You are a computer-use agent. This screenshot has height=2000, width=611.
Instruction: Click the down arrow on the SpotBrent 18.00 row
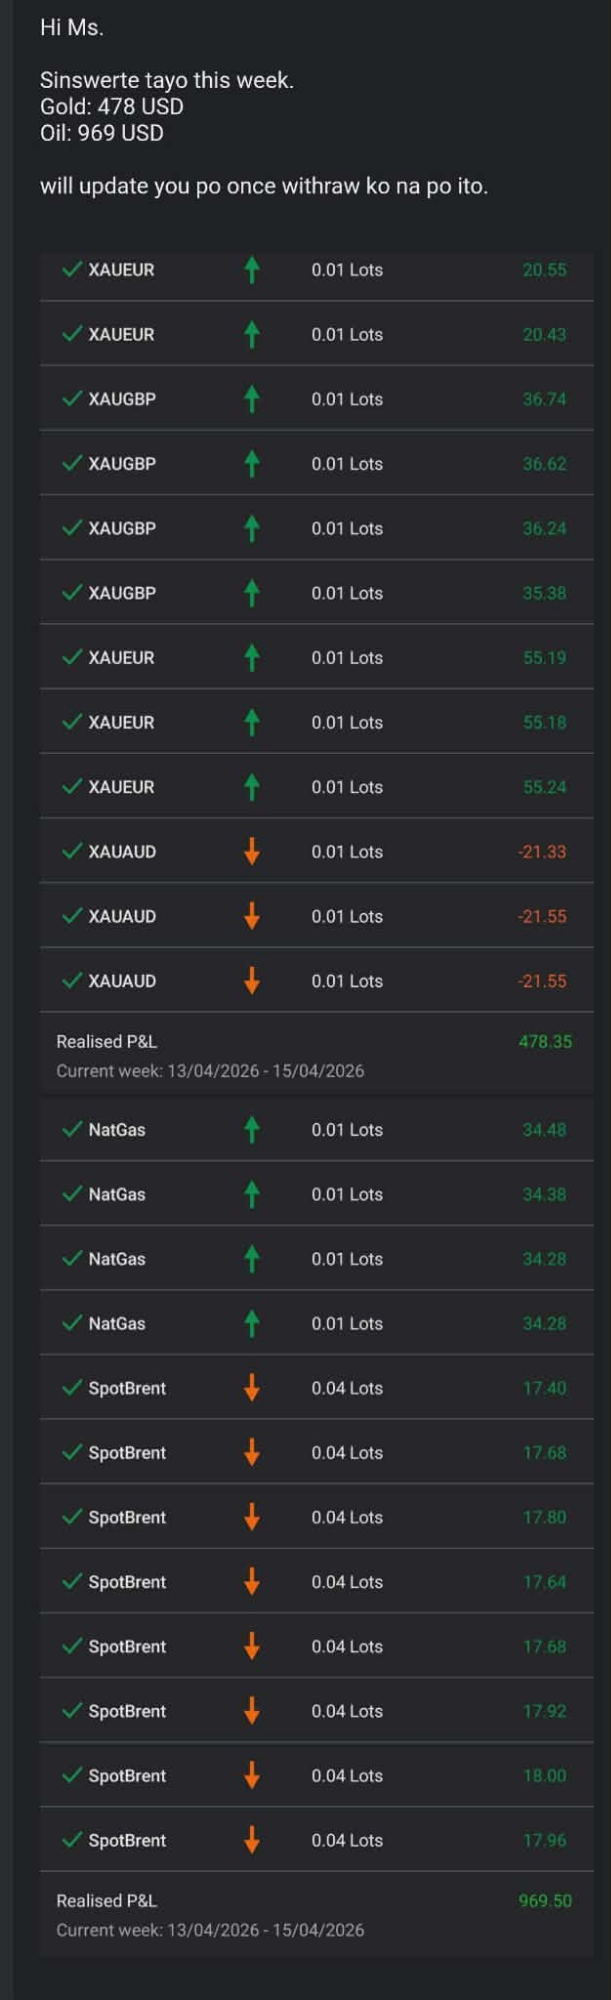pos(252,1776)
